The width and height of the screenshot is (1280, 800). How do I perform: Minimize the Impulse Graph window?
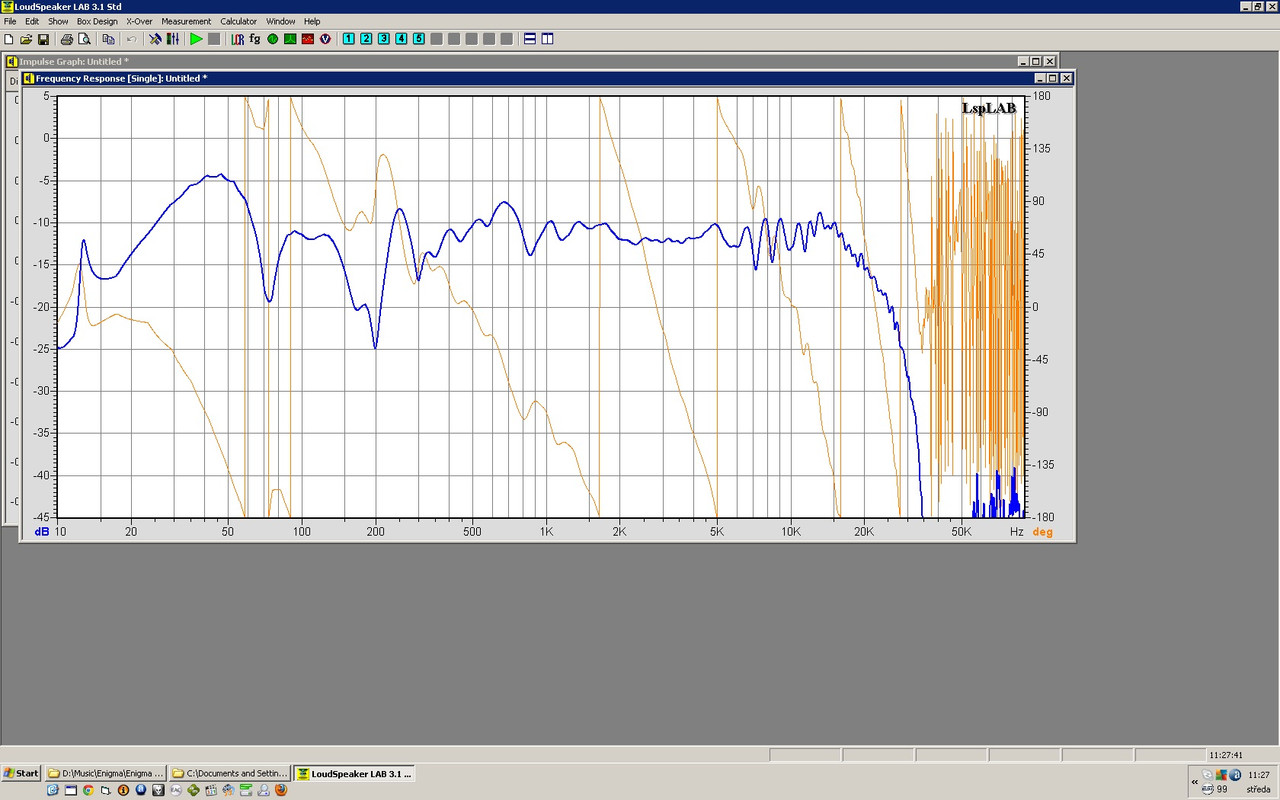pos(1022,62)
